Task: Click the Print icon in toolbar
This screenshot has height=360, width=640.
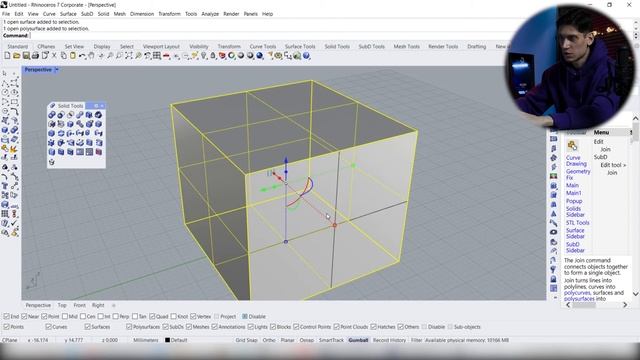Action: coord(35,56)
